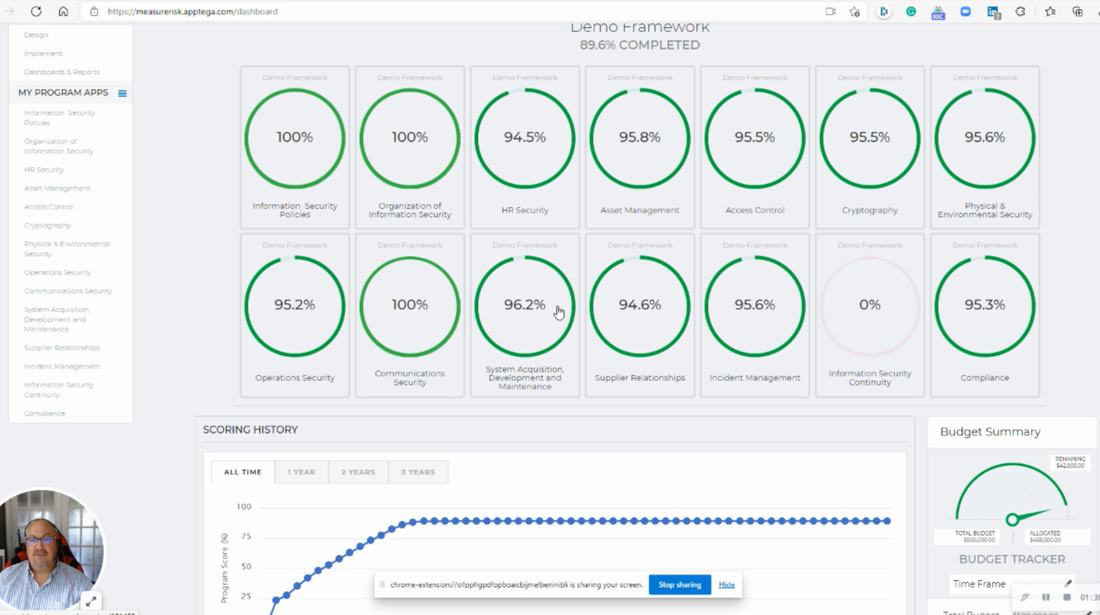The height and width of the screenshot is (615, 1100).
Task: Select the 2 Years scoring history tab
Action: tap(358, 472)
